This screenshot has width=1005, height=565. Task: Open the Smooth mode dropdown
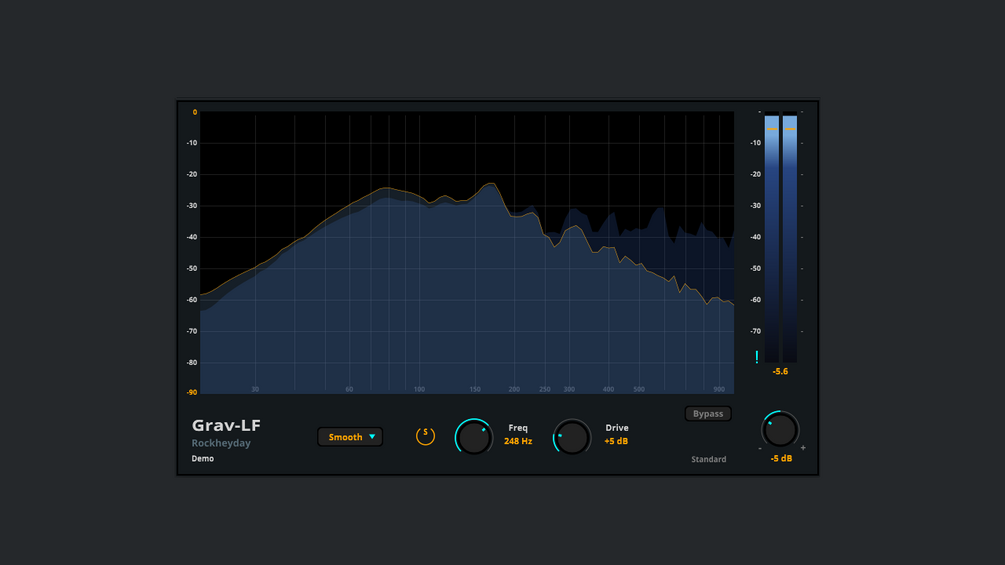(350, 437)
